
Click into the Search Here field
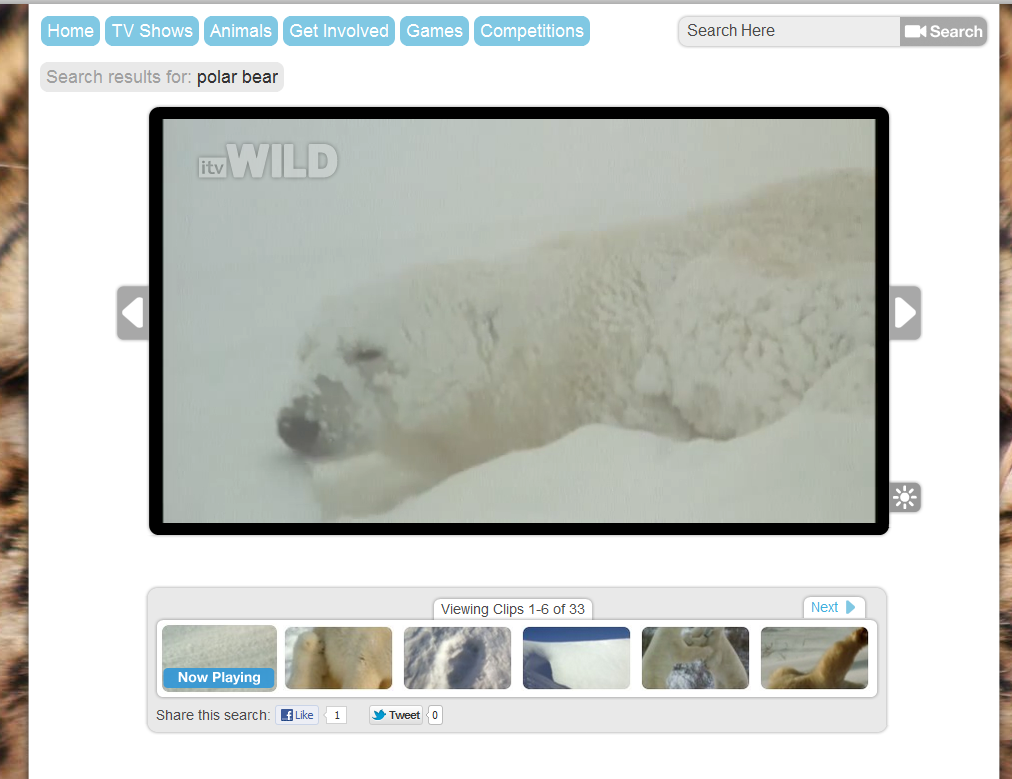(x=789, y=31)
